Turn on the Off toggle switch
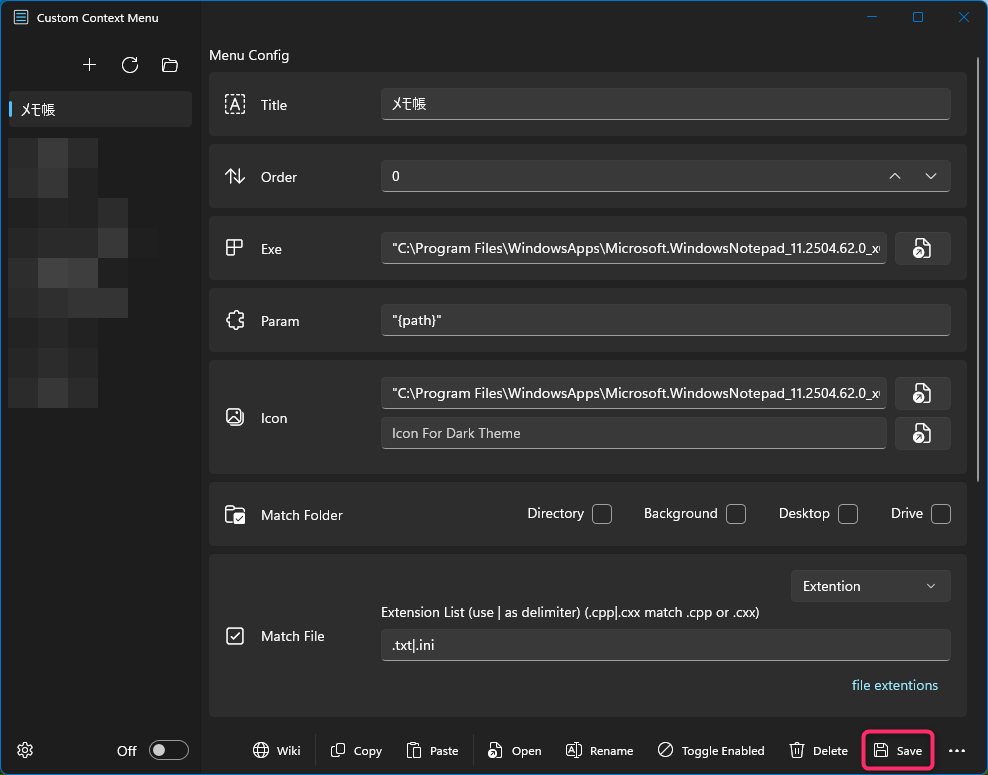Image resolution: width=988 pixels, height=775 pixels. point(169,750)
